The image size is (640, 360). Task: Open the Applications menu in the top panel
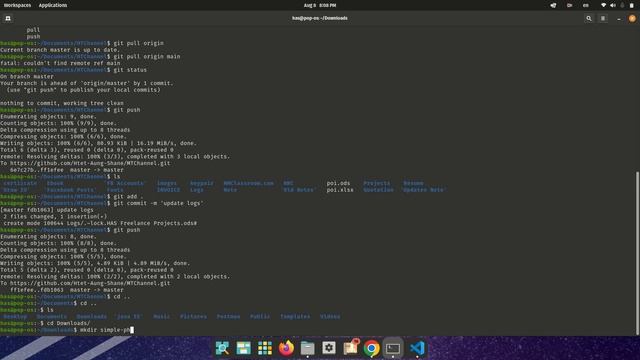[x=53, y=5]
